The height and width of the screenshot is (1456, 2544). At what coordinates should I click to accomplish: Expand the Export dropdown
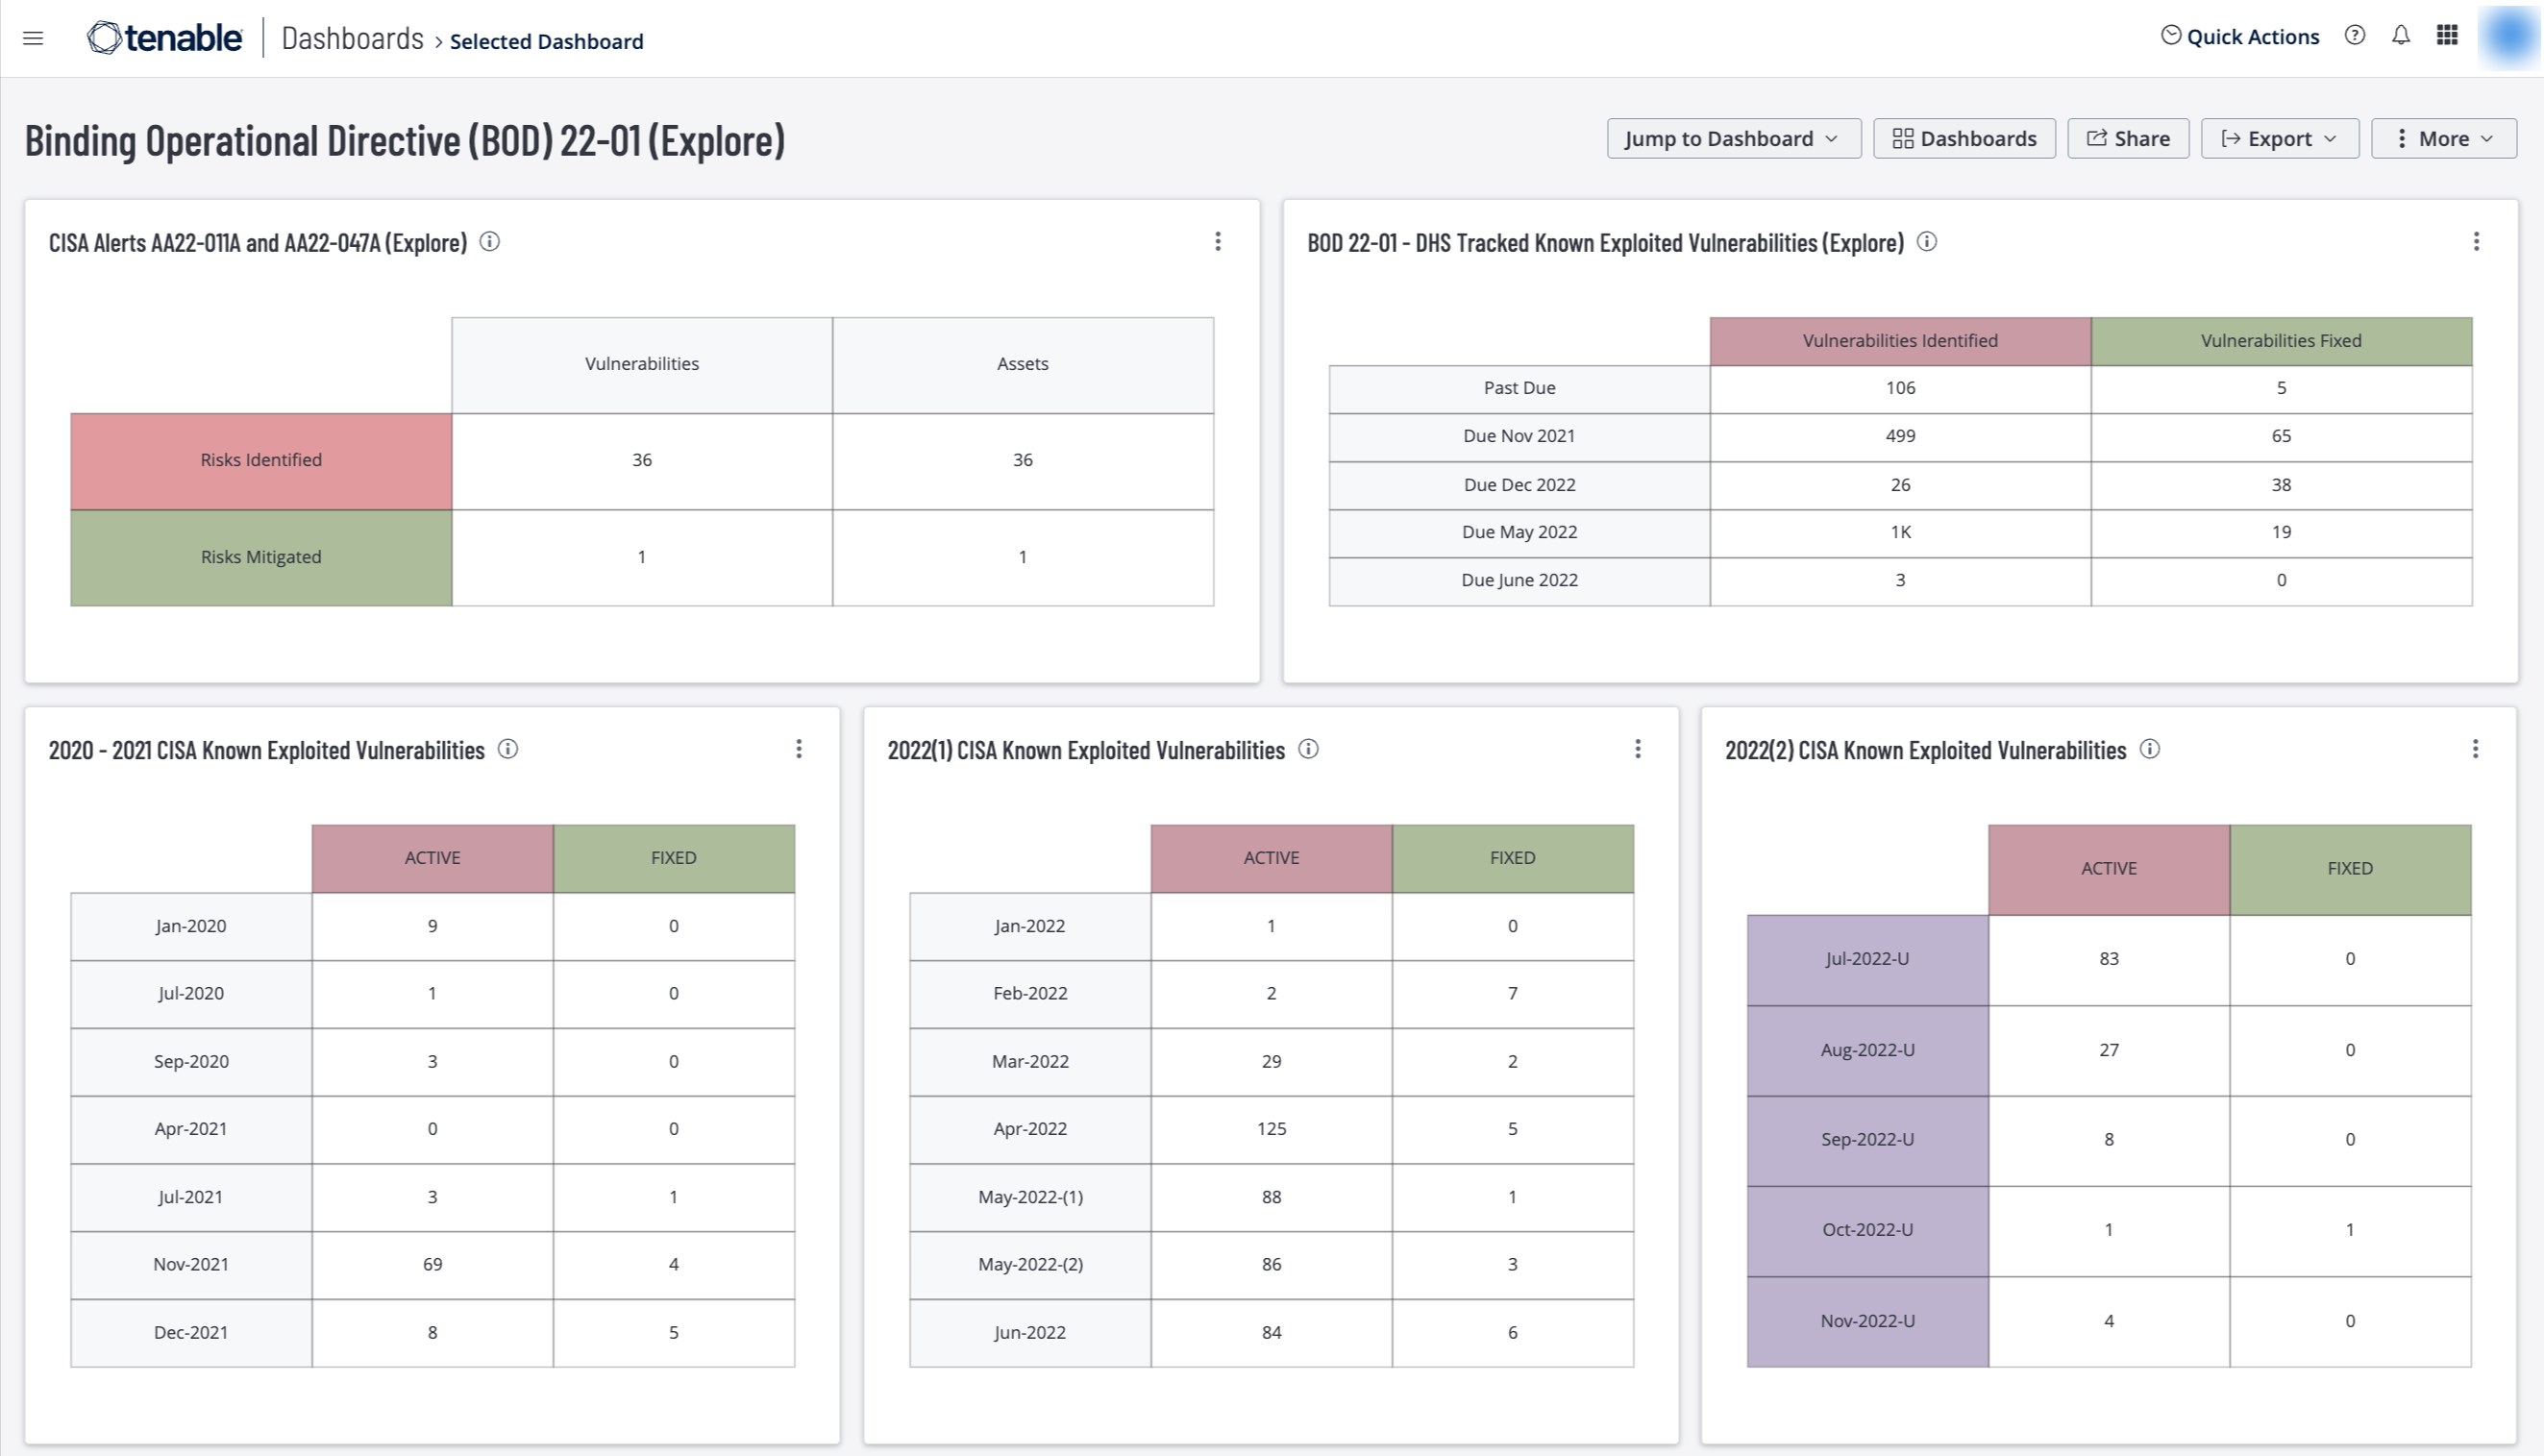point(2280,139)
